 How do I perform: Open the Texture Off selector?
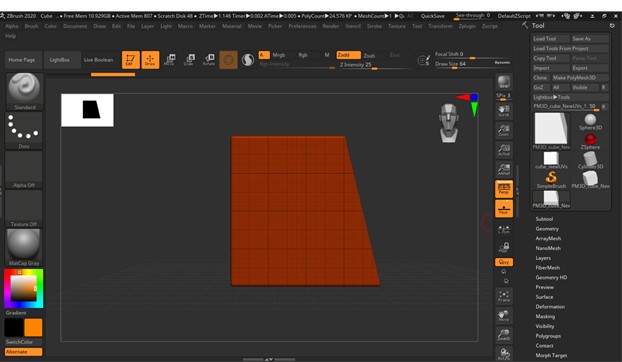[24, 208]
